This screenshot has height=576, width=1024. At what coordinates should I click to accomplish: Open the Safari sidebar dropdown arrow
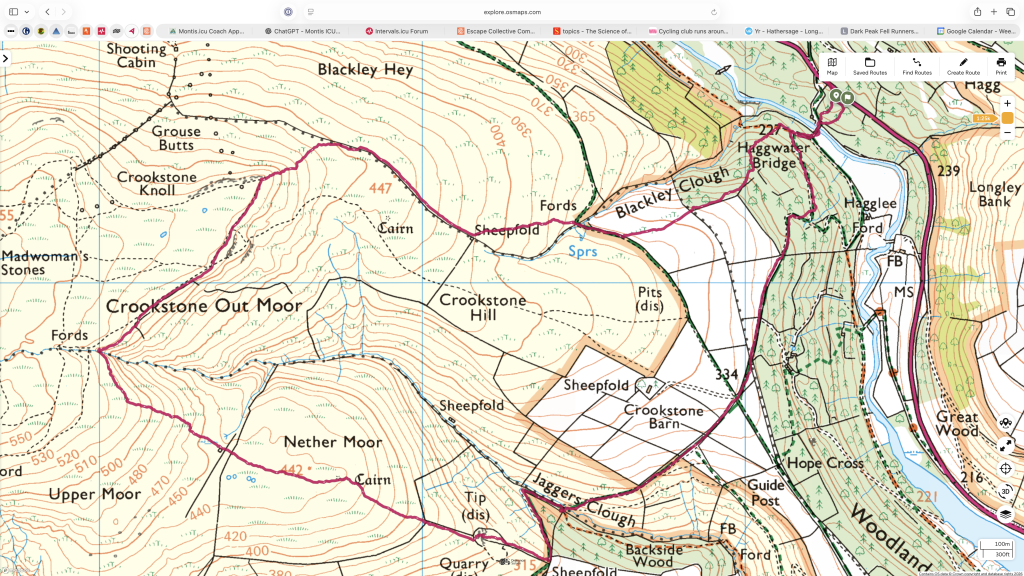pyautogui.click(x=27, y=12)
